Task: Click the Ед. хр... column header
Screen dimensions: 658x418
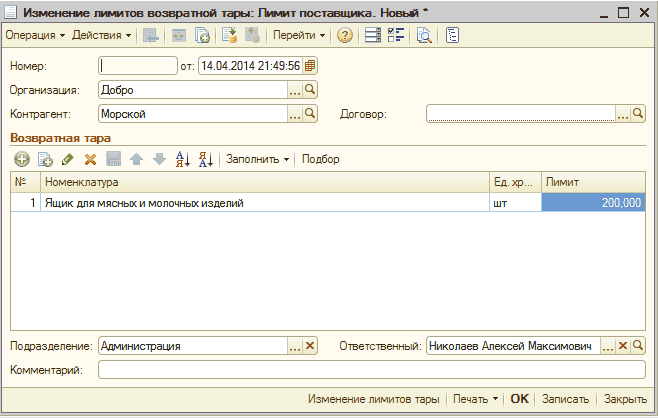Action: click(515, 182)
